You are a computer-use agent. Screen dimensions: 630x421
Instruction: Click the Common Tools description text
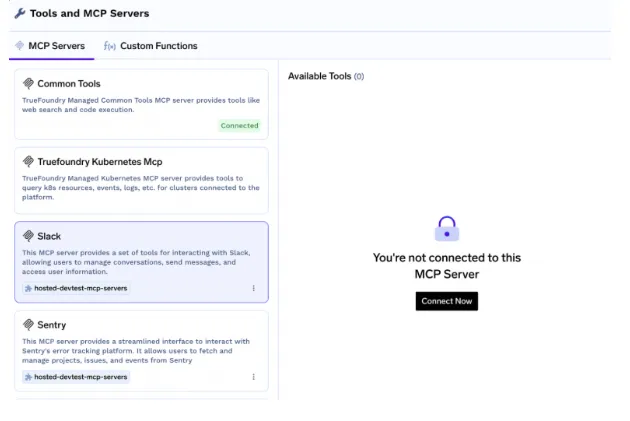click(141, 104)
